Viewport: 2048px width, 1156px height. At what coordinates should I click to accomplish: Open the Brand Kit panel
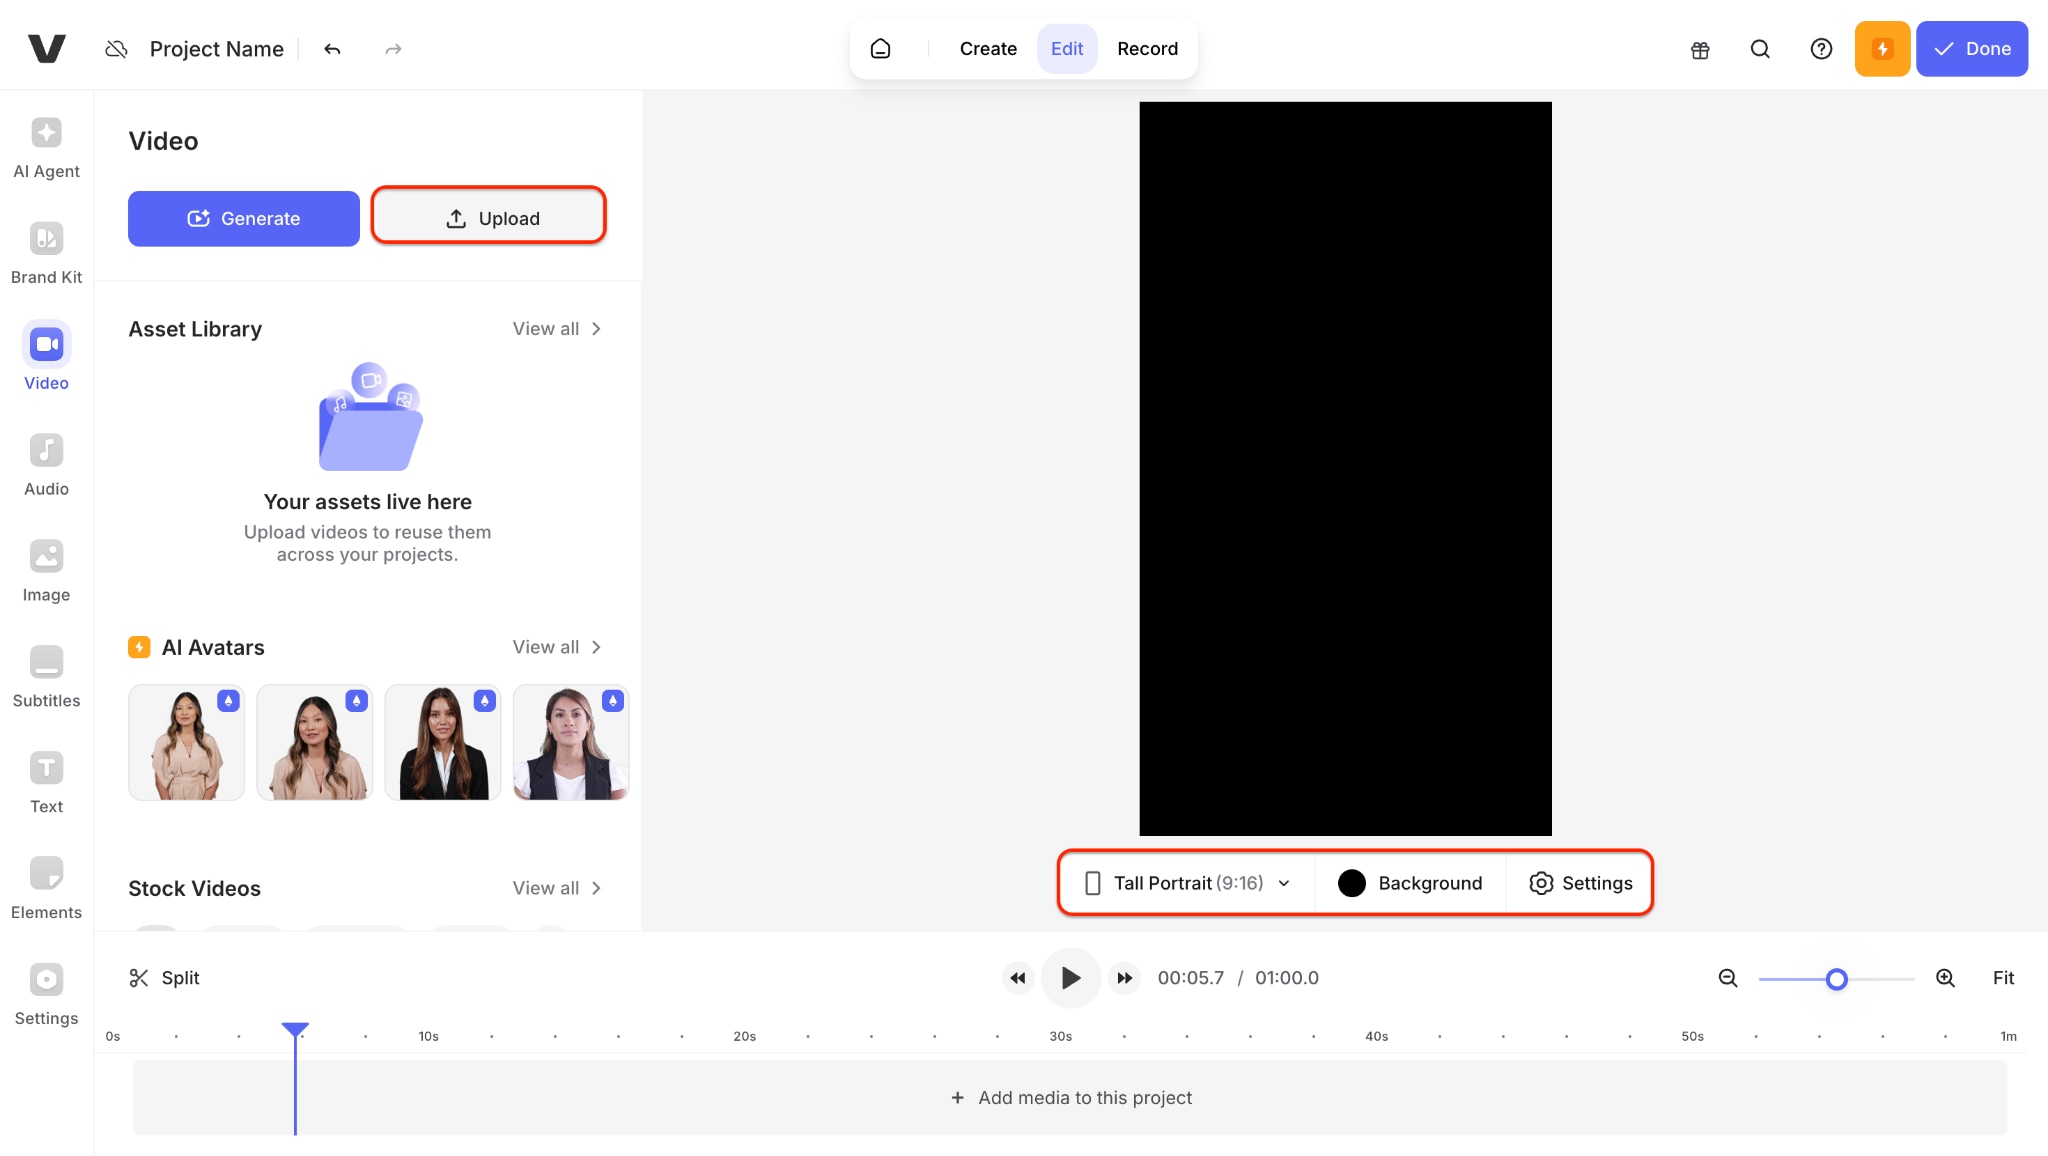(46, 254)
